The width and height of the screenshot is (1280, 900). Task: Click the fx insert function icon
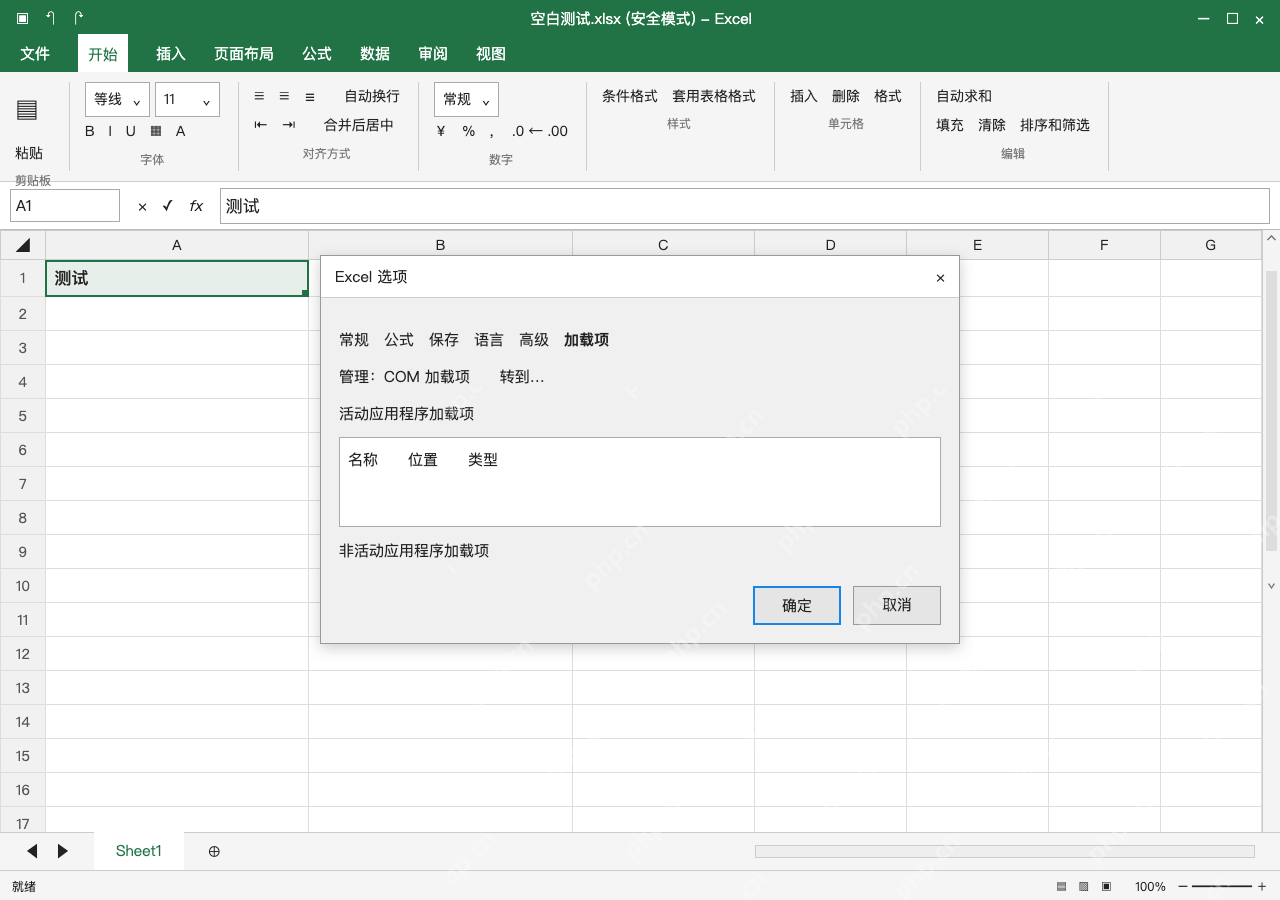point(197,206)
